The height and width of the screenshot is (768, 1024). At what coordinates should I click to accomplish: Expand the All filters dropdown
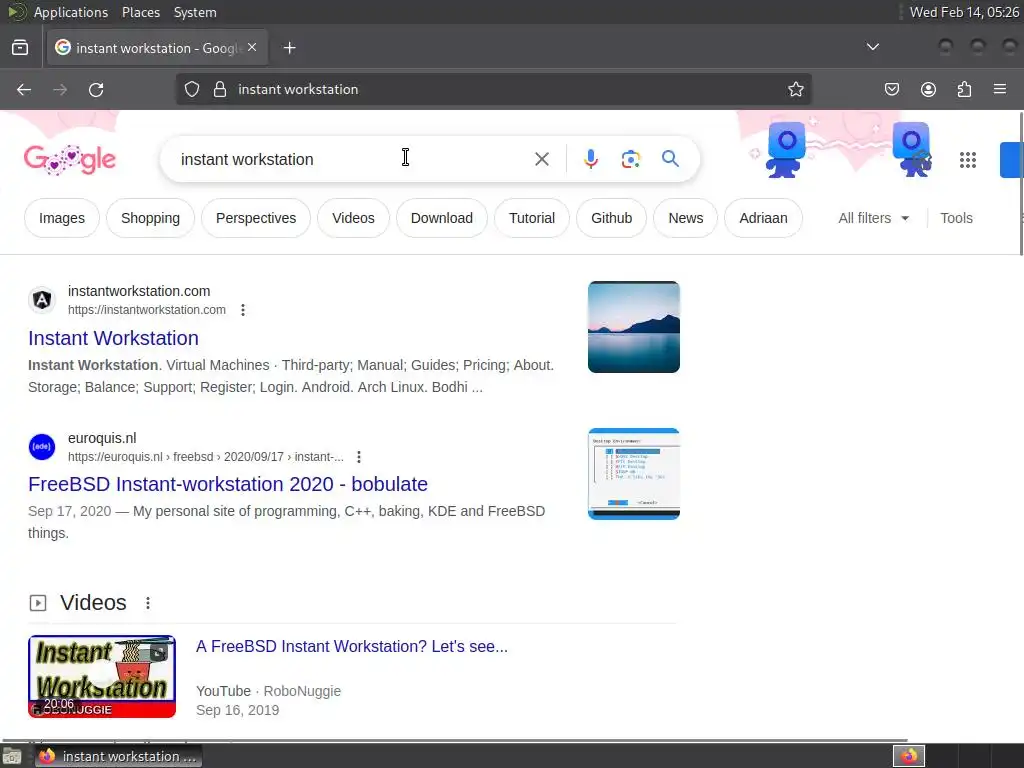tap(874, 218)
